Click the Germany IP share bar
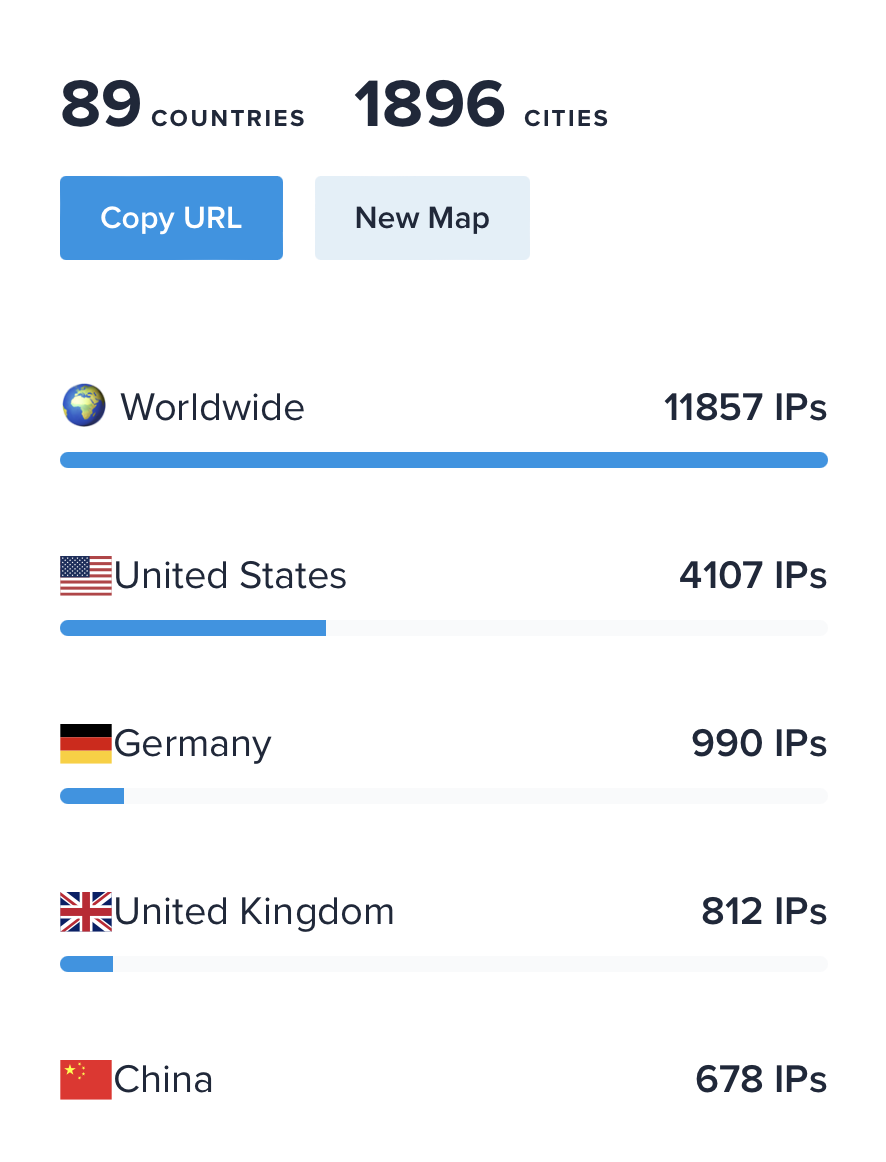This screenshot has width=886, height=1162. pos(443,796)
